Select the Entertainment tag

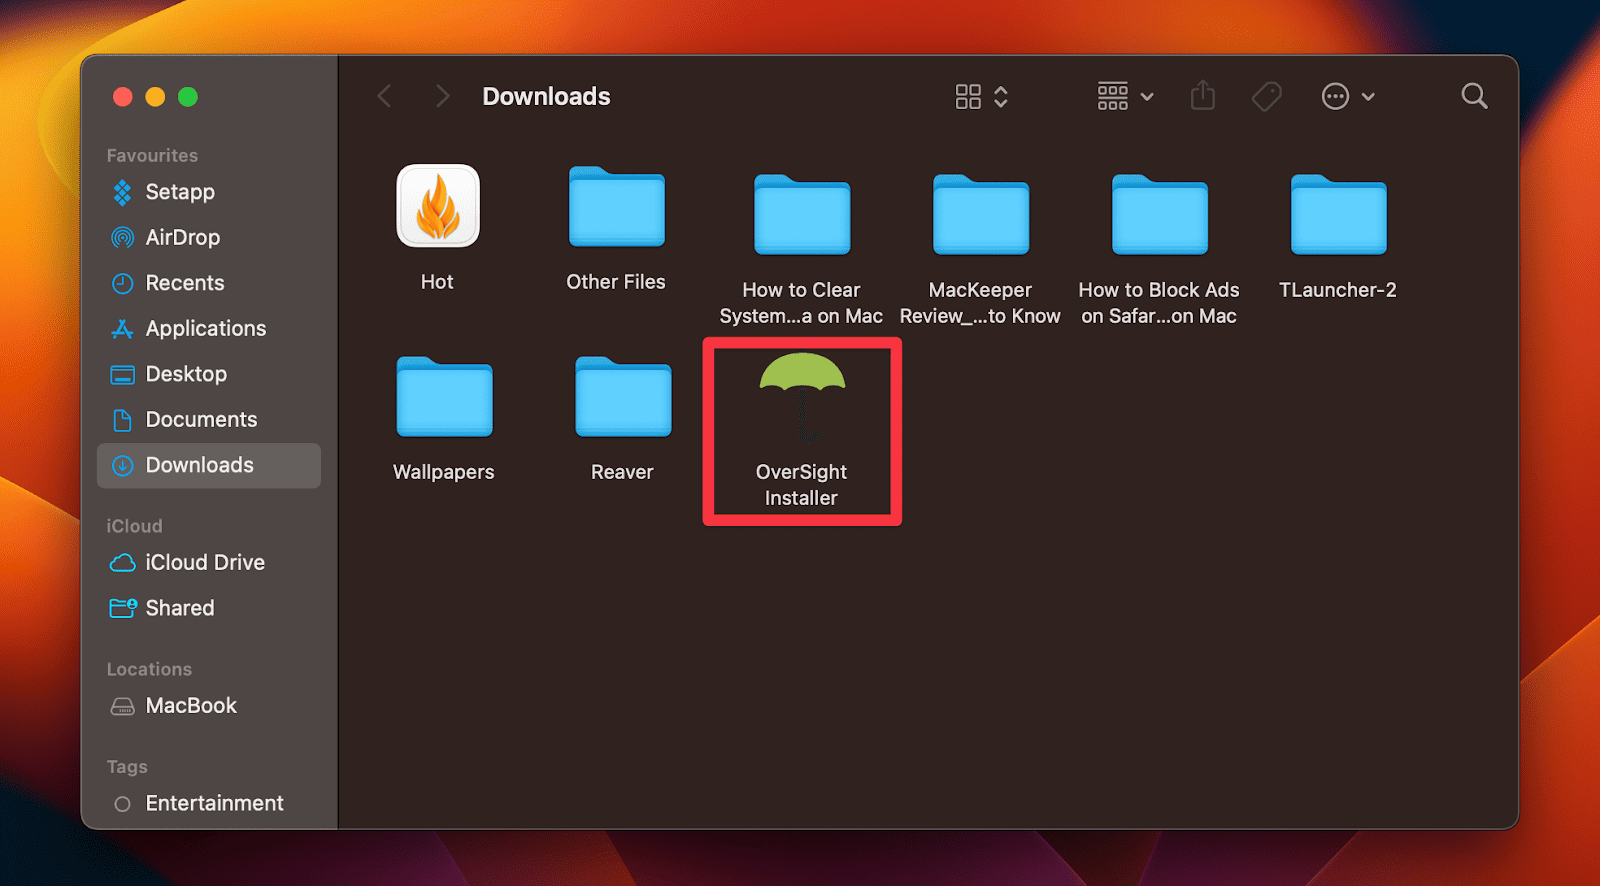(208, 803)
